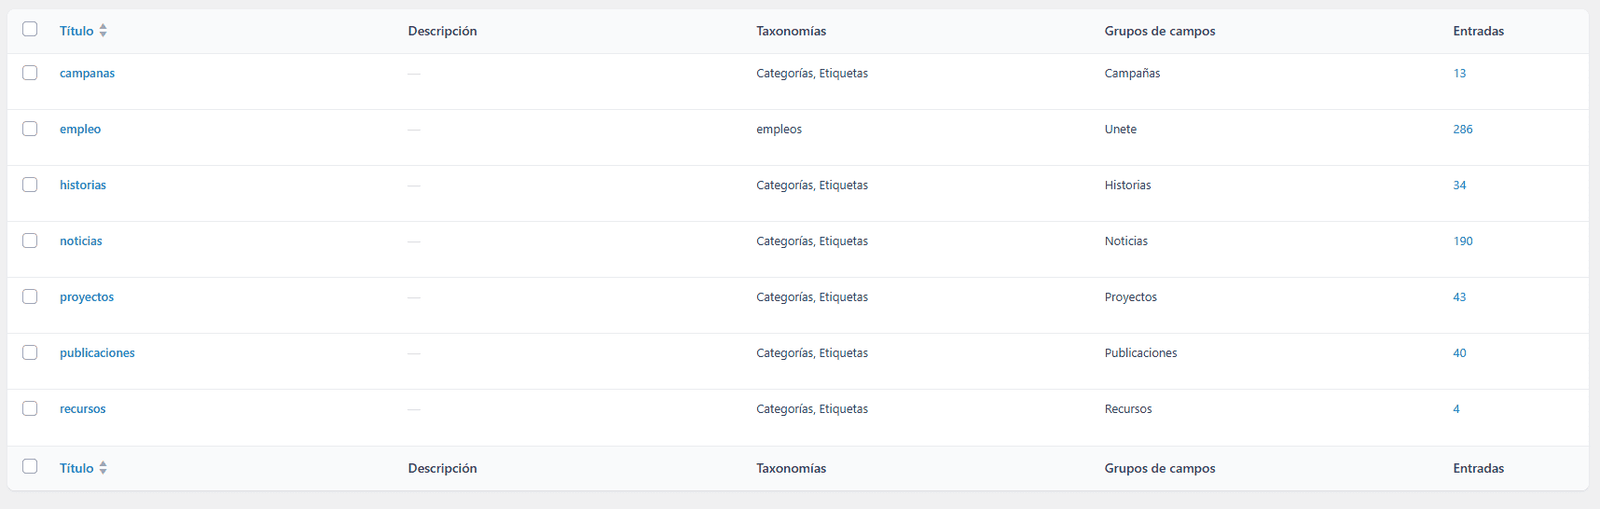Open the campanas post type link
This screenshot has width=1600, height=509.
[87, 73]
